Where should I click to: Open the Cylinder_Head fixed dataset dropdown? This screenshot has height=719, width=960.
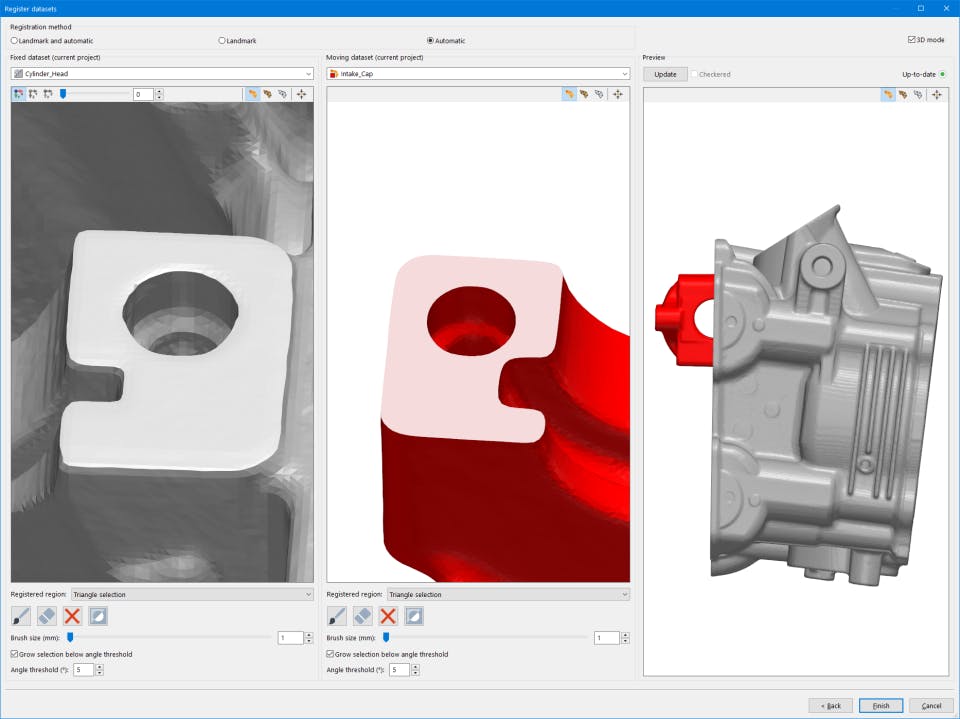pos(162,73)
